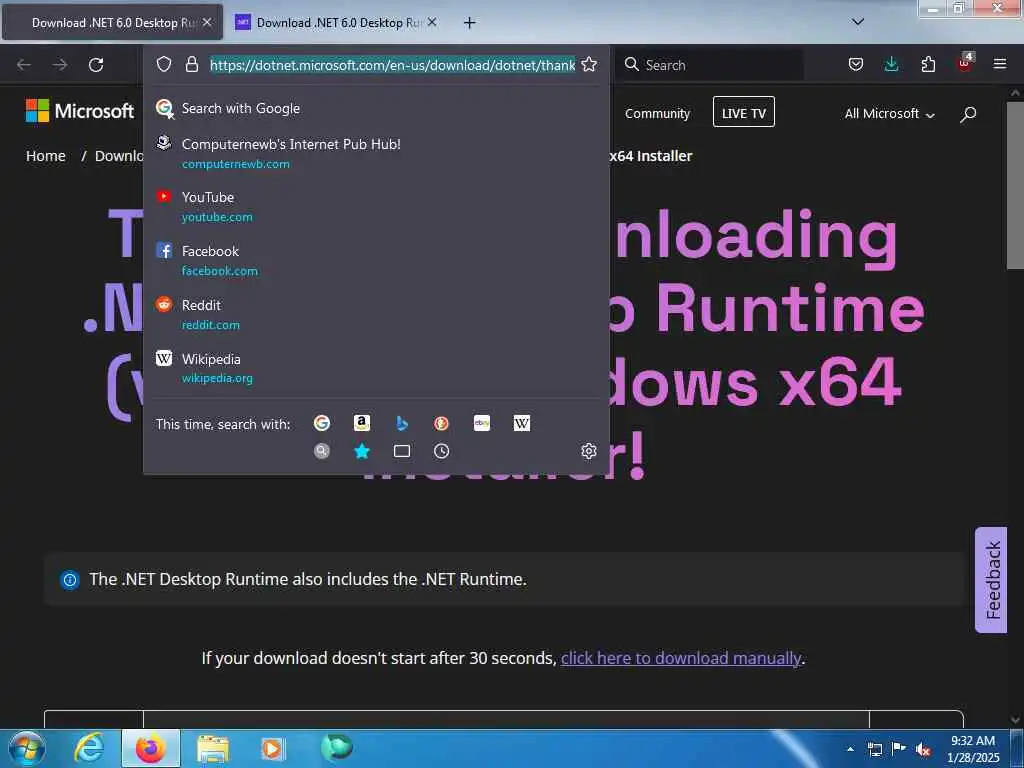Choose the Wikipedia suggestion row
Screen dimensions: 1024x768
[x=377, y=368]
